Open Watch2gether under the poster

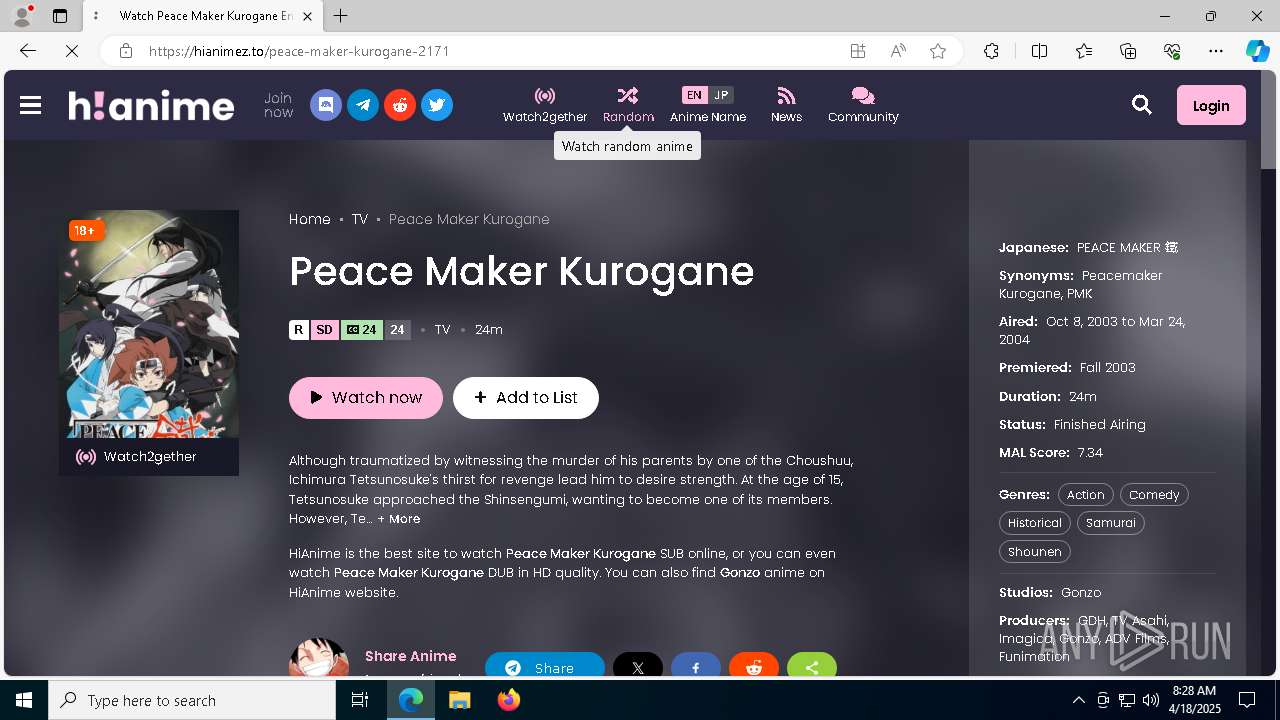149,457
